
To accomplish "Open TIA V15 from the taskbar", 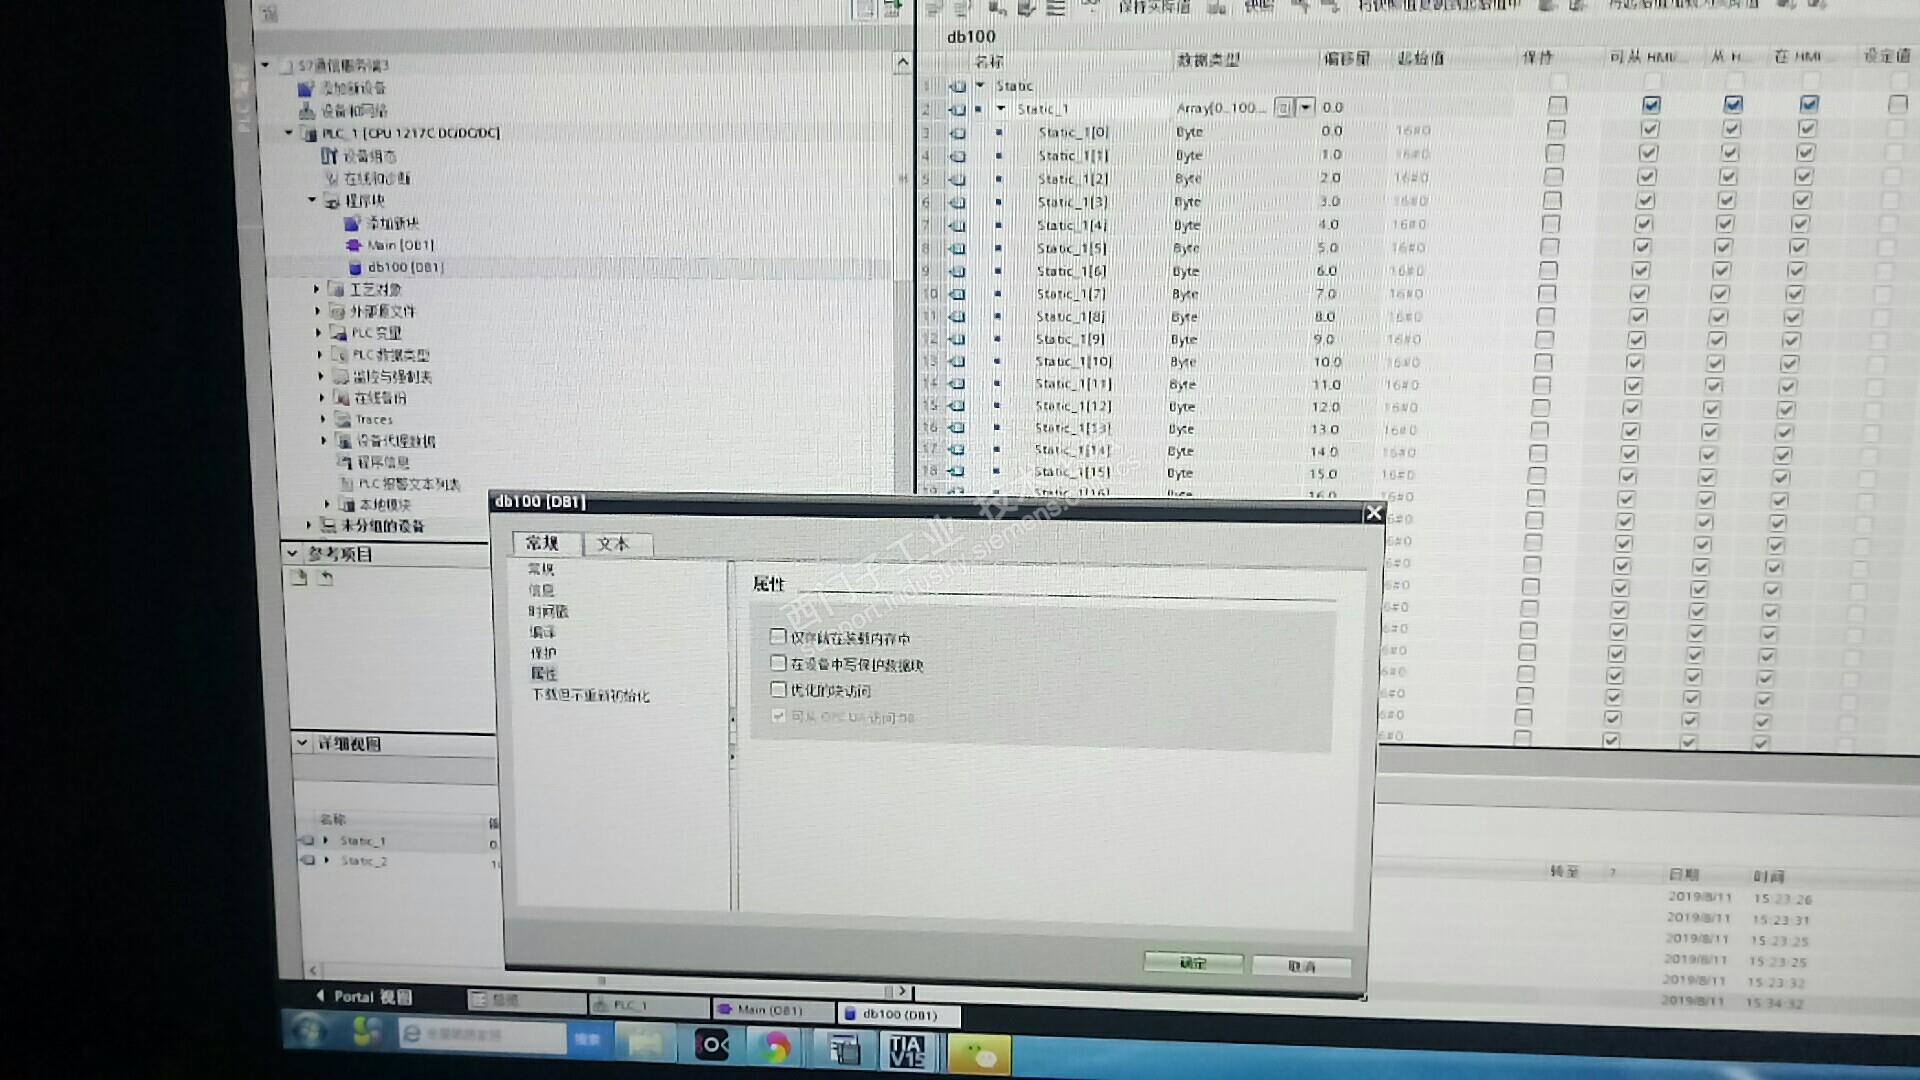I will tap(906, 1050).
